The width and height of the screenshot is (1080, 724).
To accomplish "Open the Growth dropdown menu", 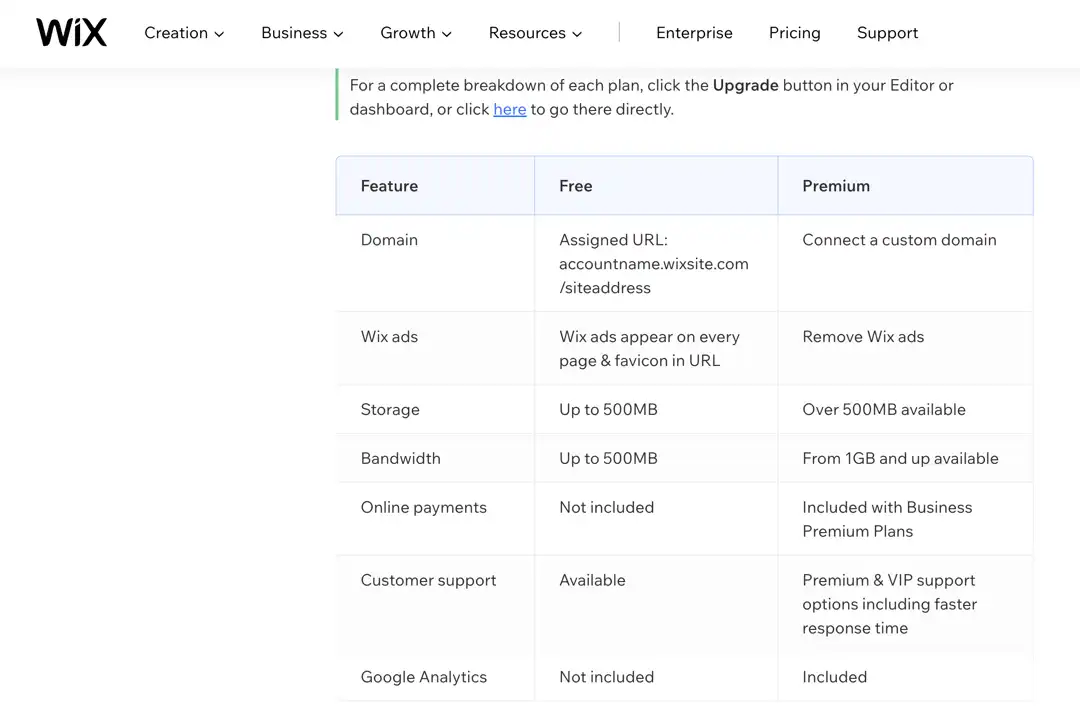I will click(415, 33).
